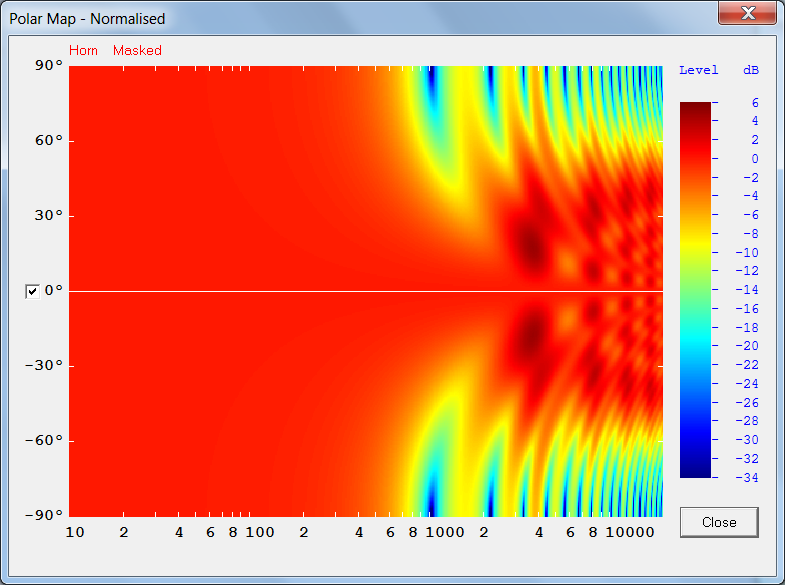This screenshot has height=585, width=785.
Task: Click the '-10' value on dB scale
Action: [747, 253]
